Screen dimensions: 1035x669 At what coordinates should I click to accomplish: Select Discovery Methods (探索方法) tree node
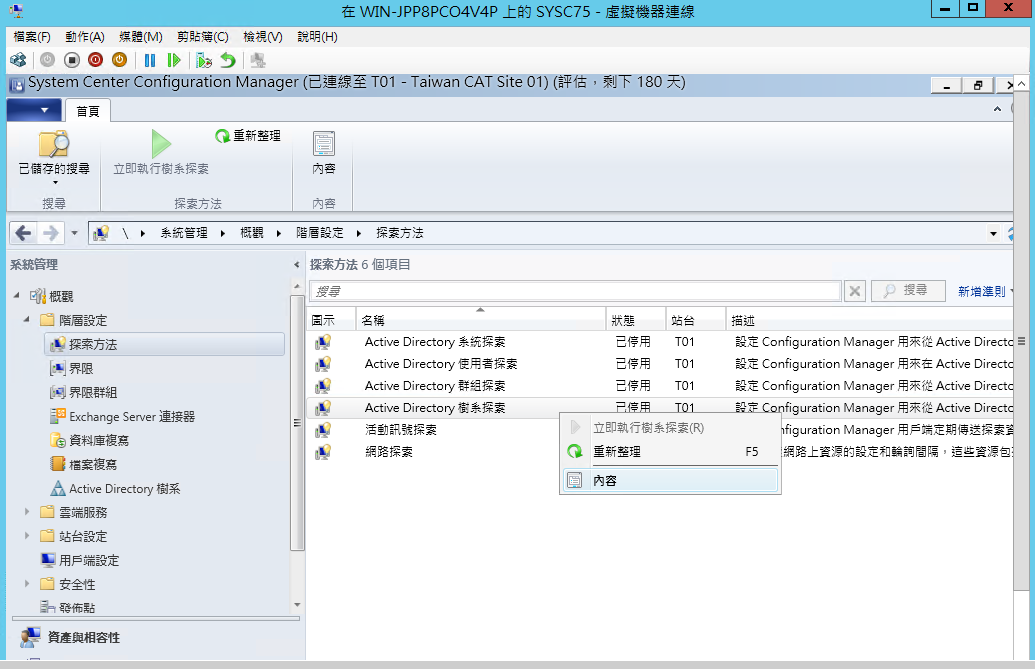165,344
